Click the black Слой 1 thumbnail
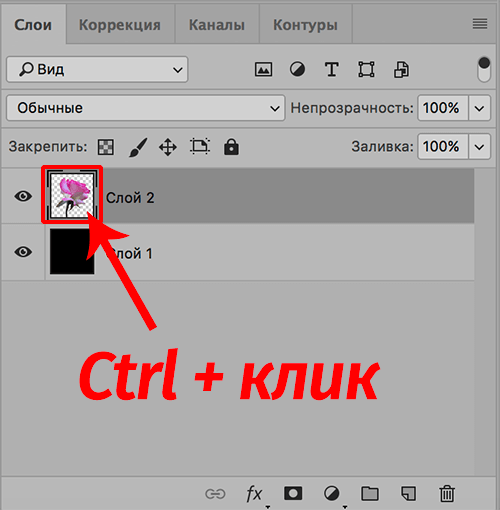 pyautogui.click(x=72, y=251)
